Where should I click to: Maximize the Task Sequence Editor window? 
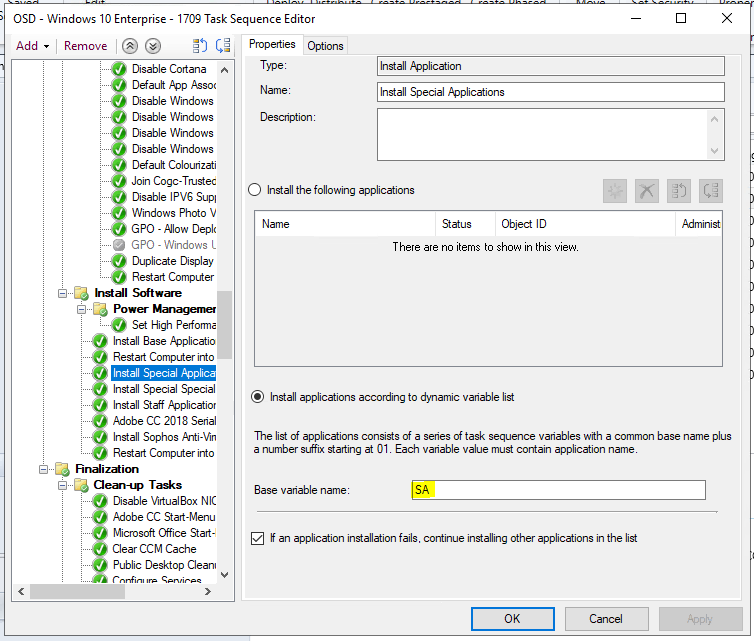click(681, 18)
